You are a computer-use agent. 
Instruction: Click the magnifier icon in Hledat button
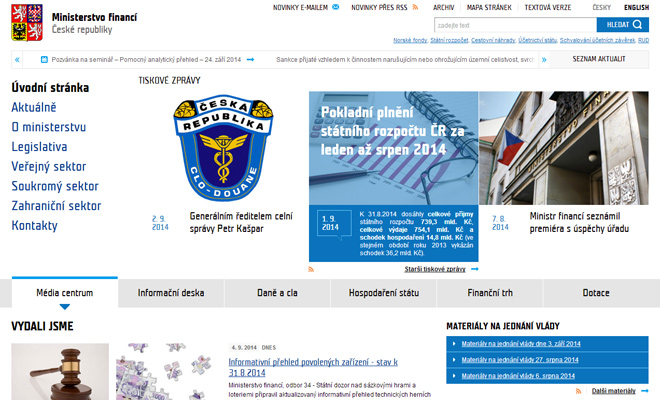click(x=637, y=25)
